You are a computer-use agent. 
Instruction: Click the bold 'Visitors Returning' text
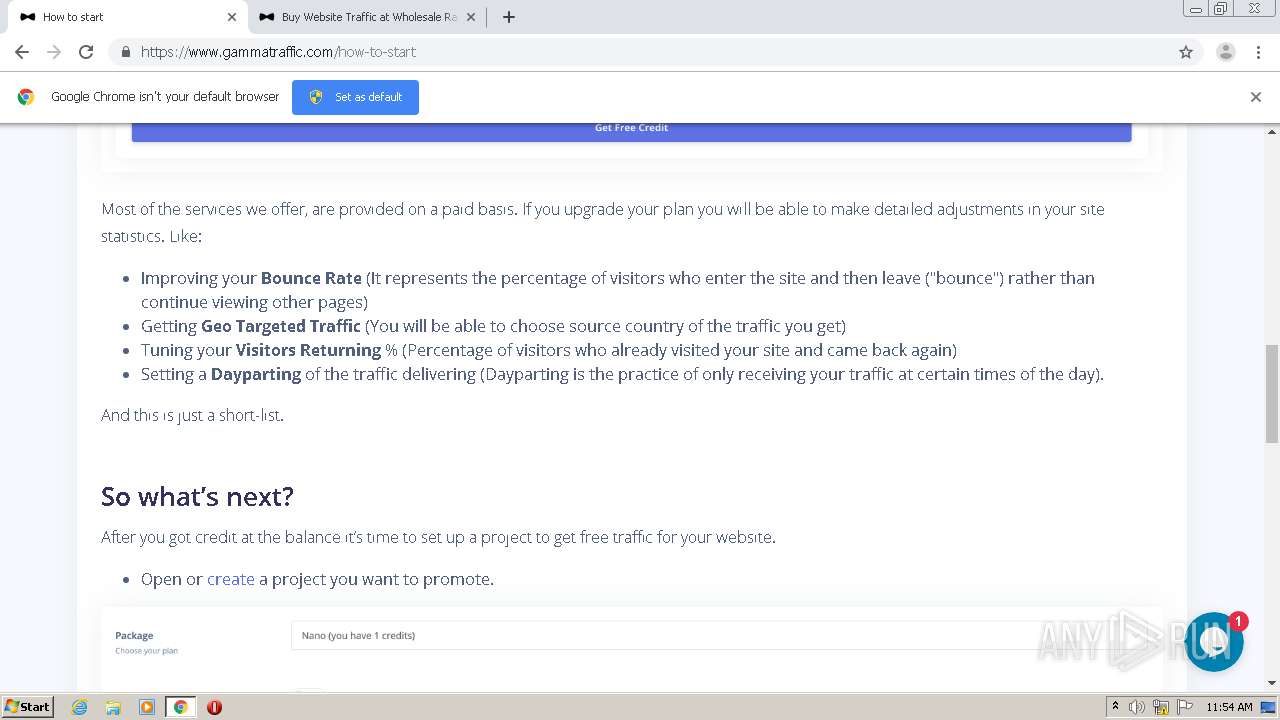(x=308, y=350)
